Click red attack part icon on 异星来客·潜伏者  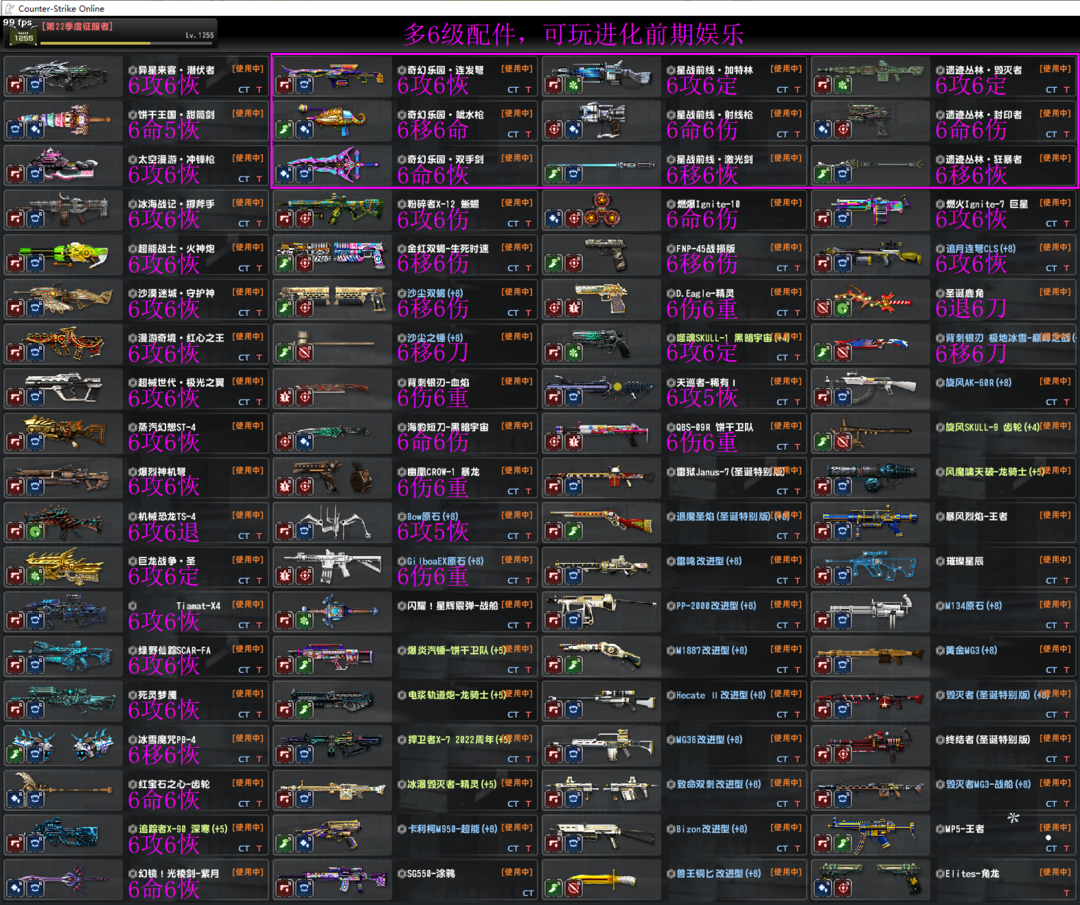click(x=16, y=85)
